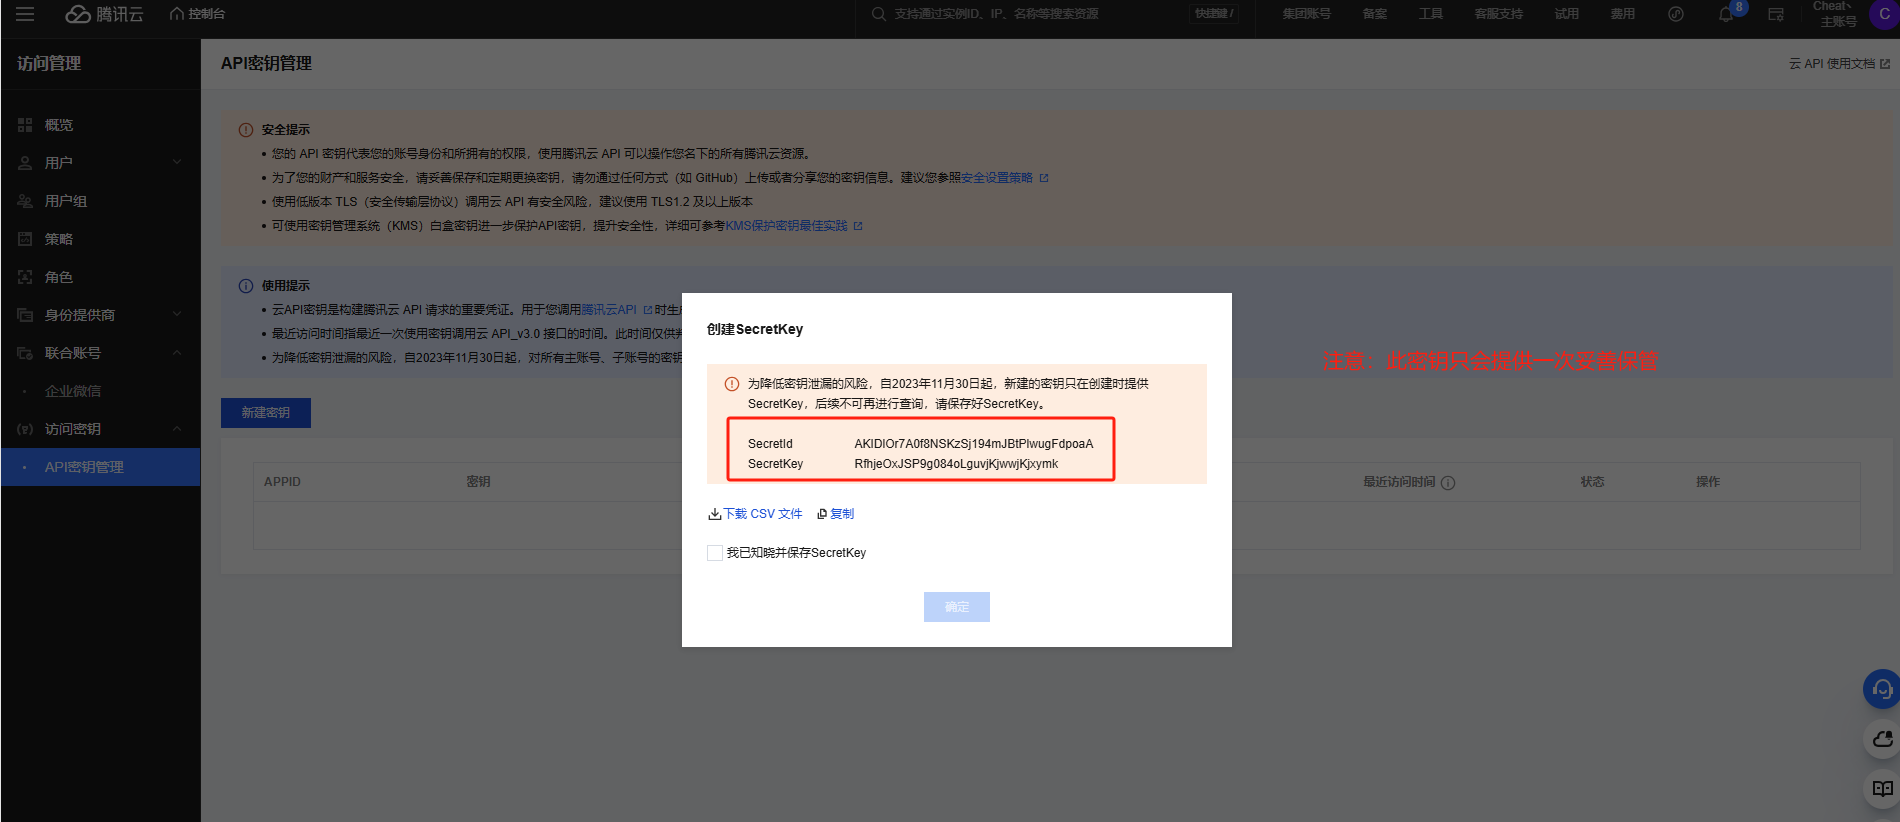
Task: Click the 快捷键 shortcut badge
Action: pyautogui.click(x=1214, y=14)
